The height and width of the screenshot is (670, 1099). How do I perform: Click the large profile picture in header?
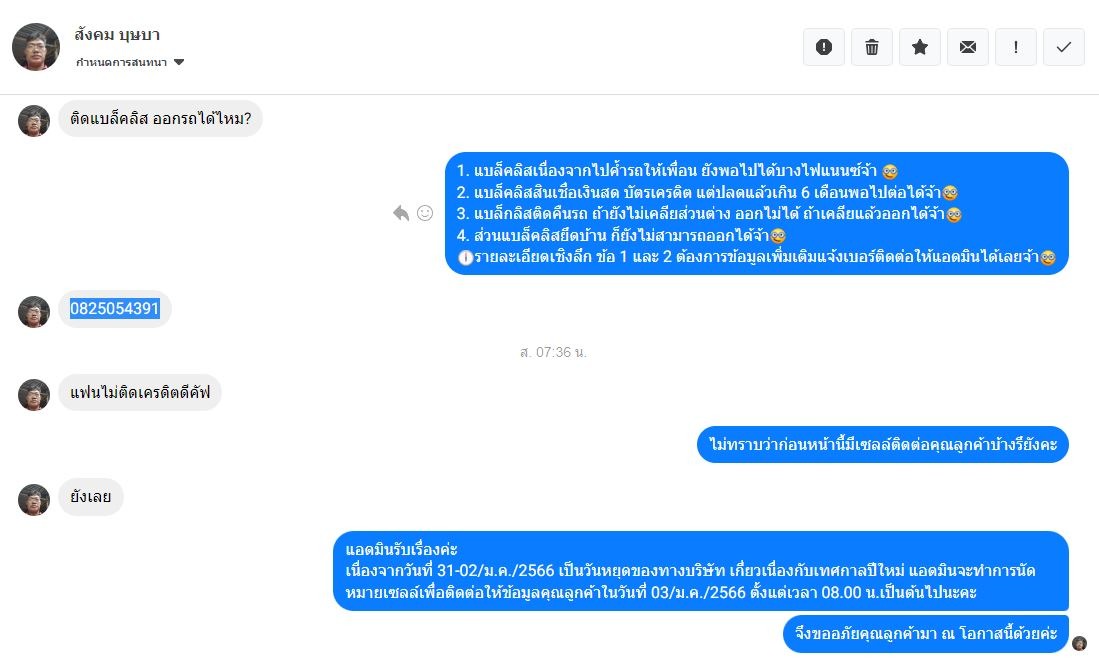coord(36,47)
